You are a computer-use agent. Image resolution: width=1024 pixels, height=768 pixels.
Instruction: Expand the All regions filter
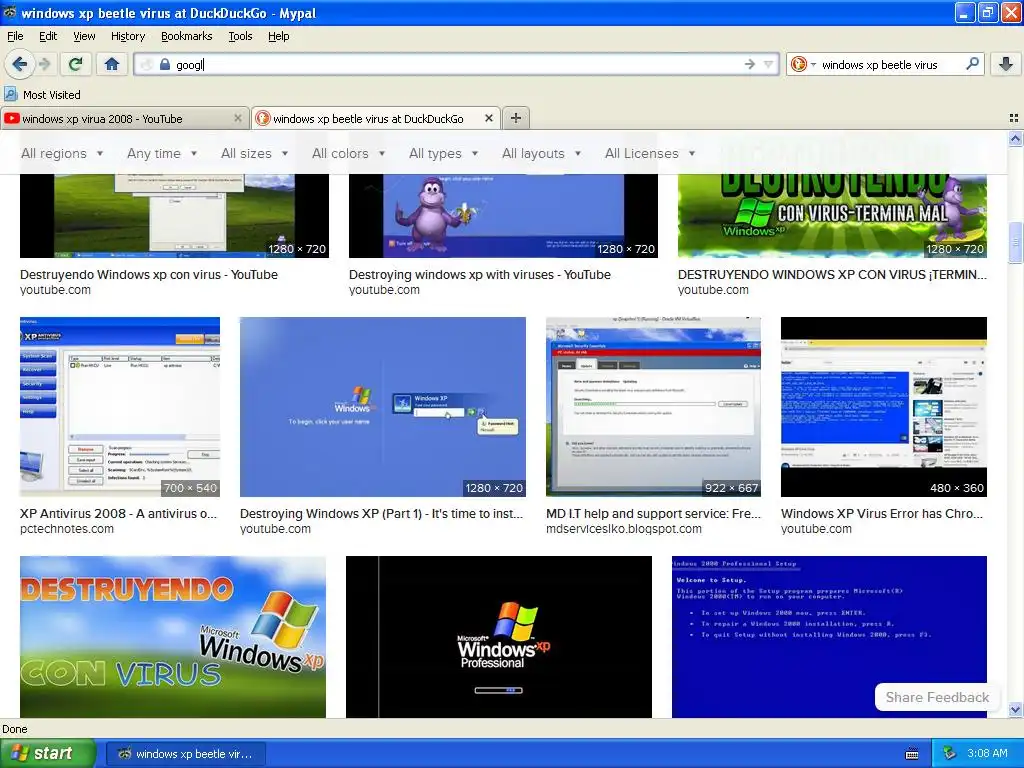pyautogui.click(x=62, y=153)
